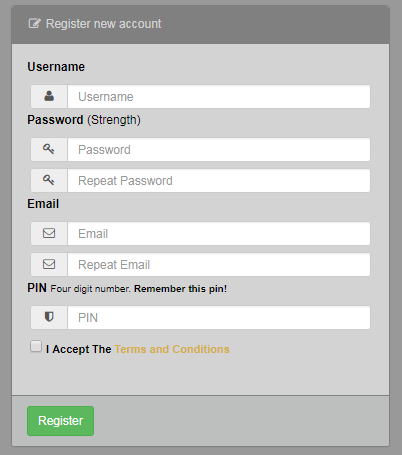This screenshot has height=455, width=402.
Task: Click the shield icon beside PIN field
Action: tap(49, 317)
